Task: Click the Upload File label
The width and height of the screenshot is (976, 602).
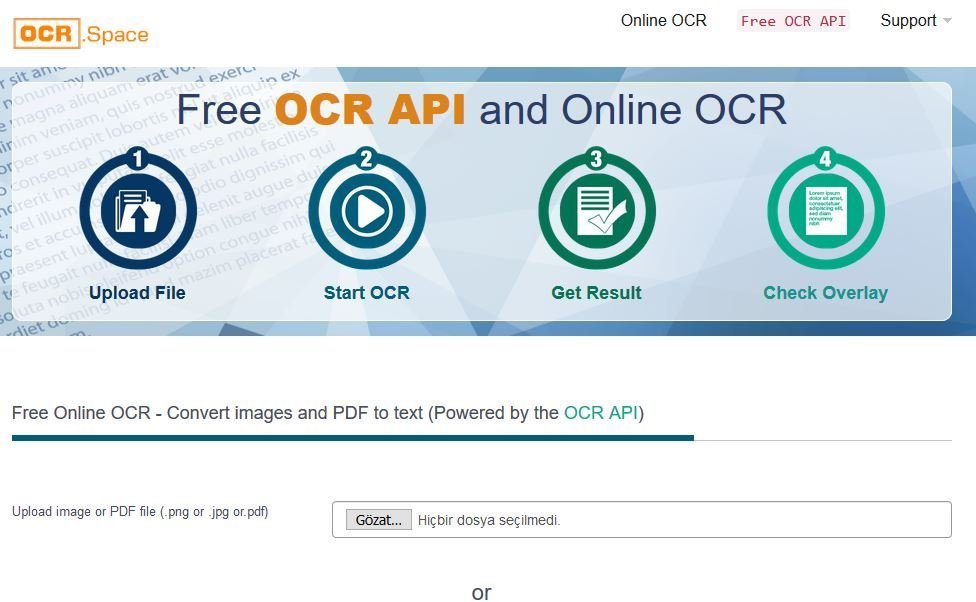Action: (137, 293)
